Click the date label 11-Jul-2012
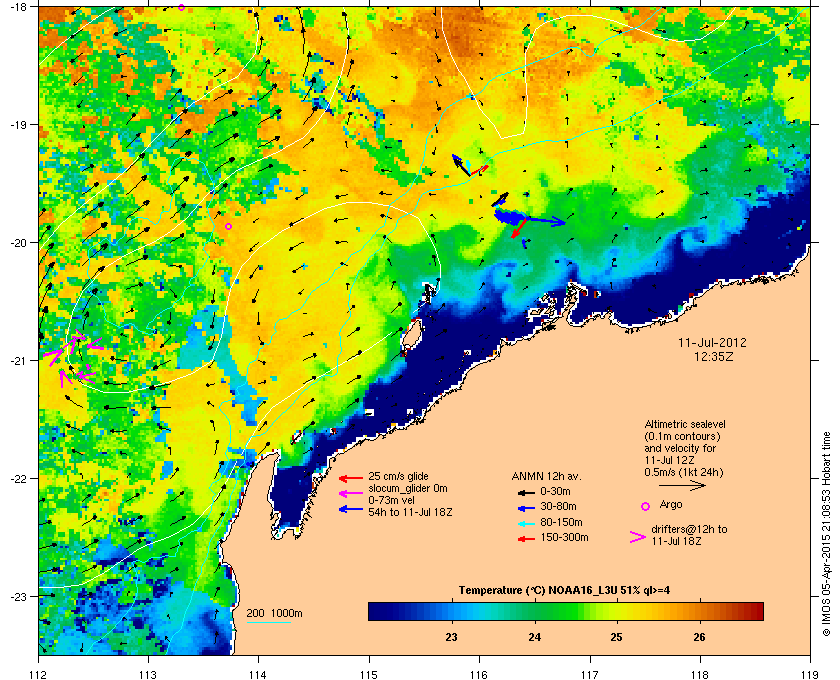Image resolution: width=840 pixels, height=680 pixels. 712,343
